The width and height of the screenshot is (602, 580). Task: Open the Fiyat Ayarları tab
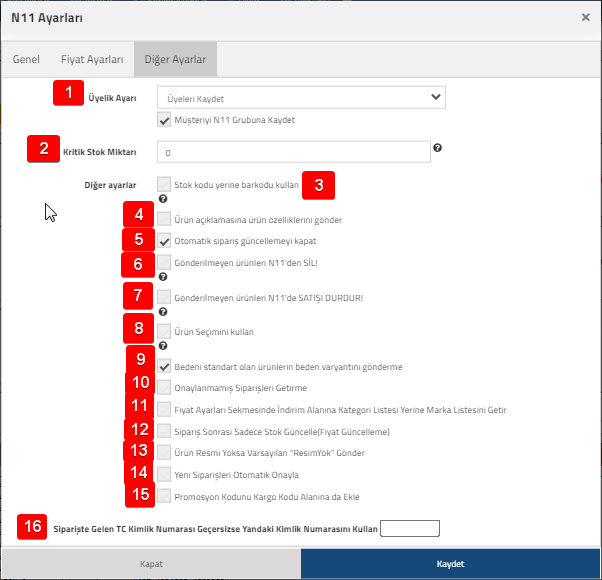click(x=92, y=59)
